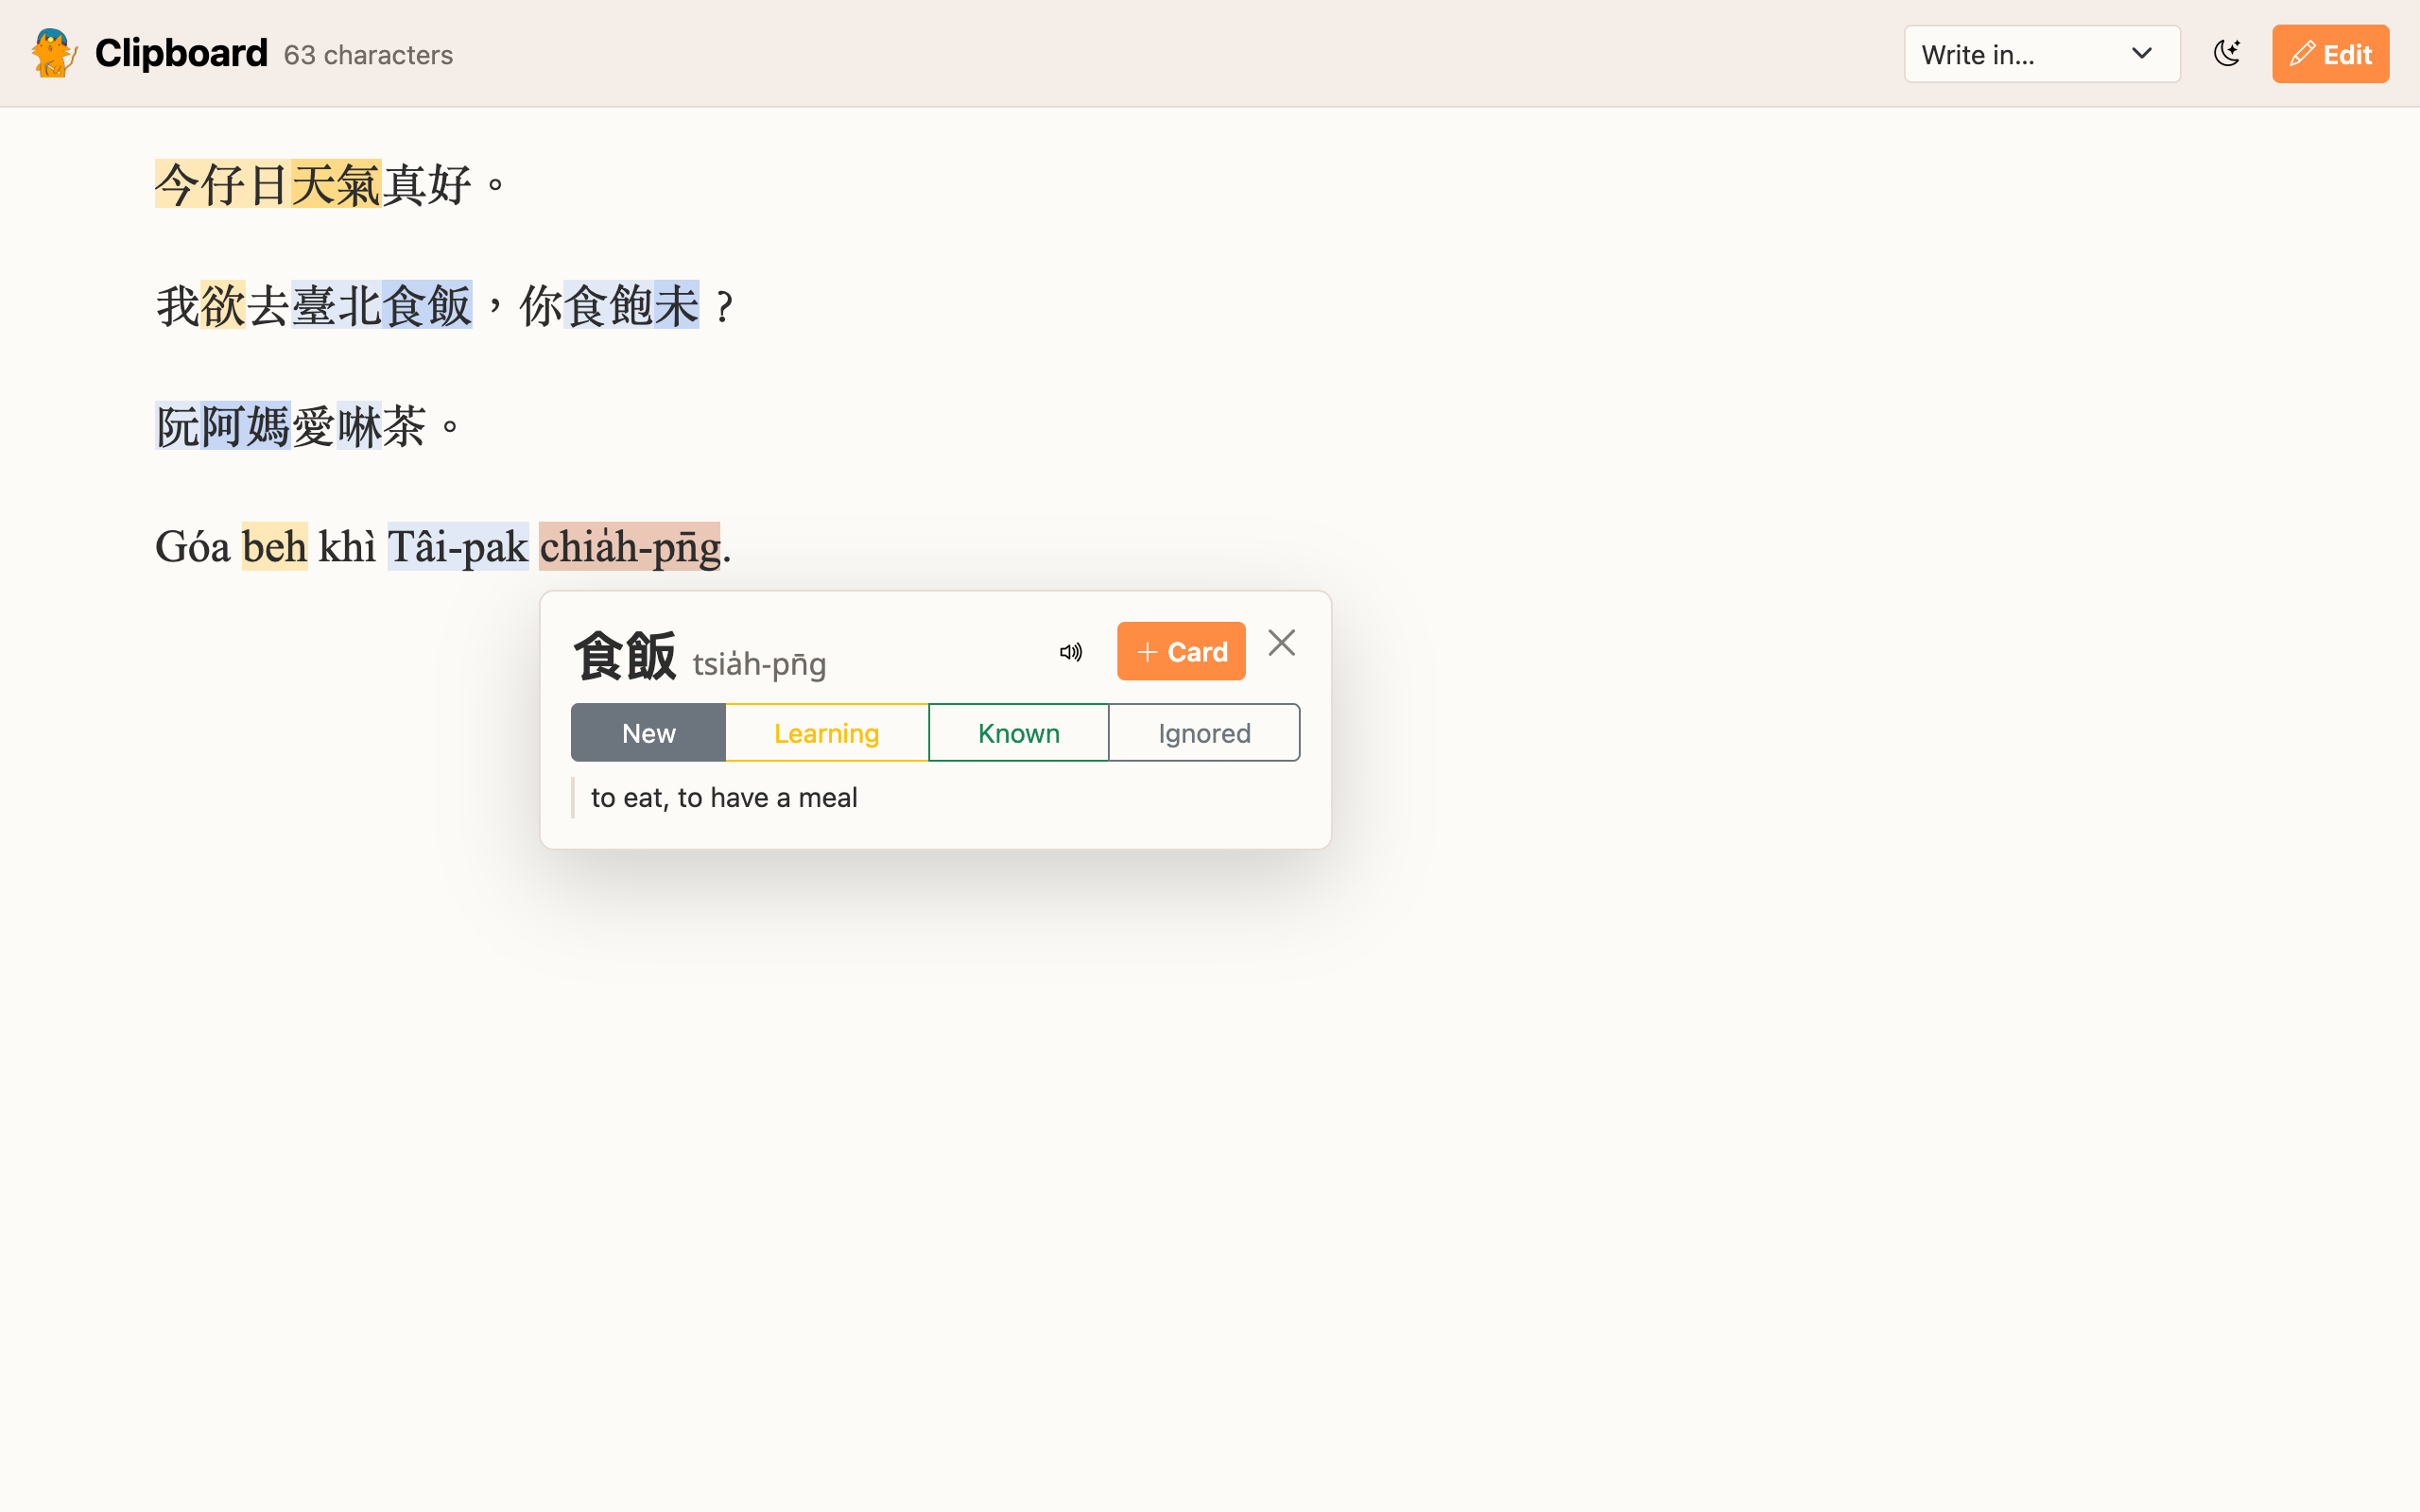2420x1512 pixels.
Task: Select the word 今仔日
Action: tap(223, 185)
